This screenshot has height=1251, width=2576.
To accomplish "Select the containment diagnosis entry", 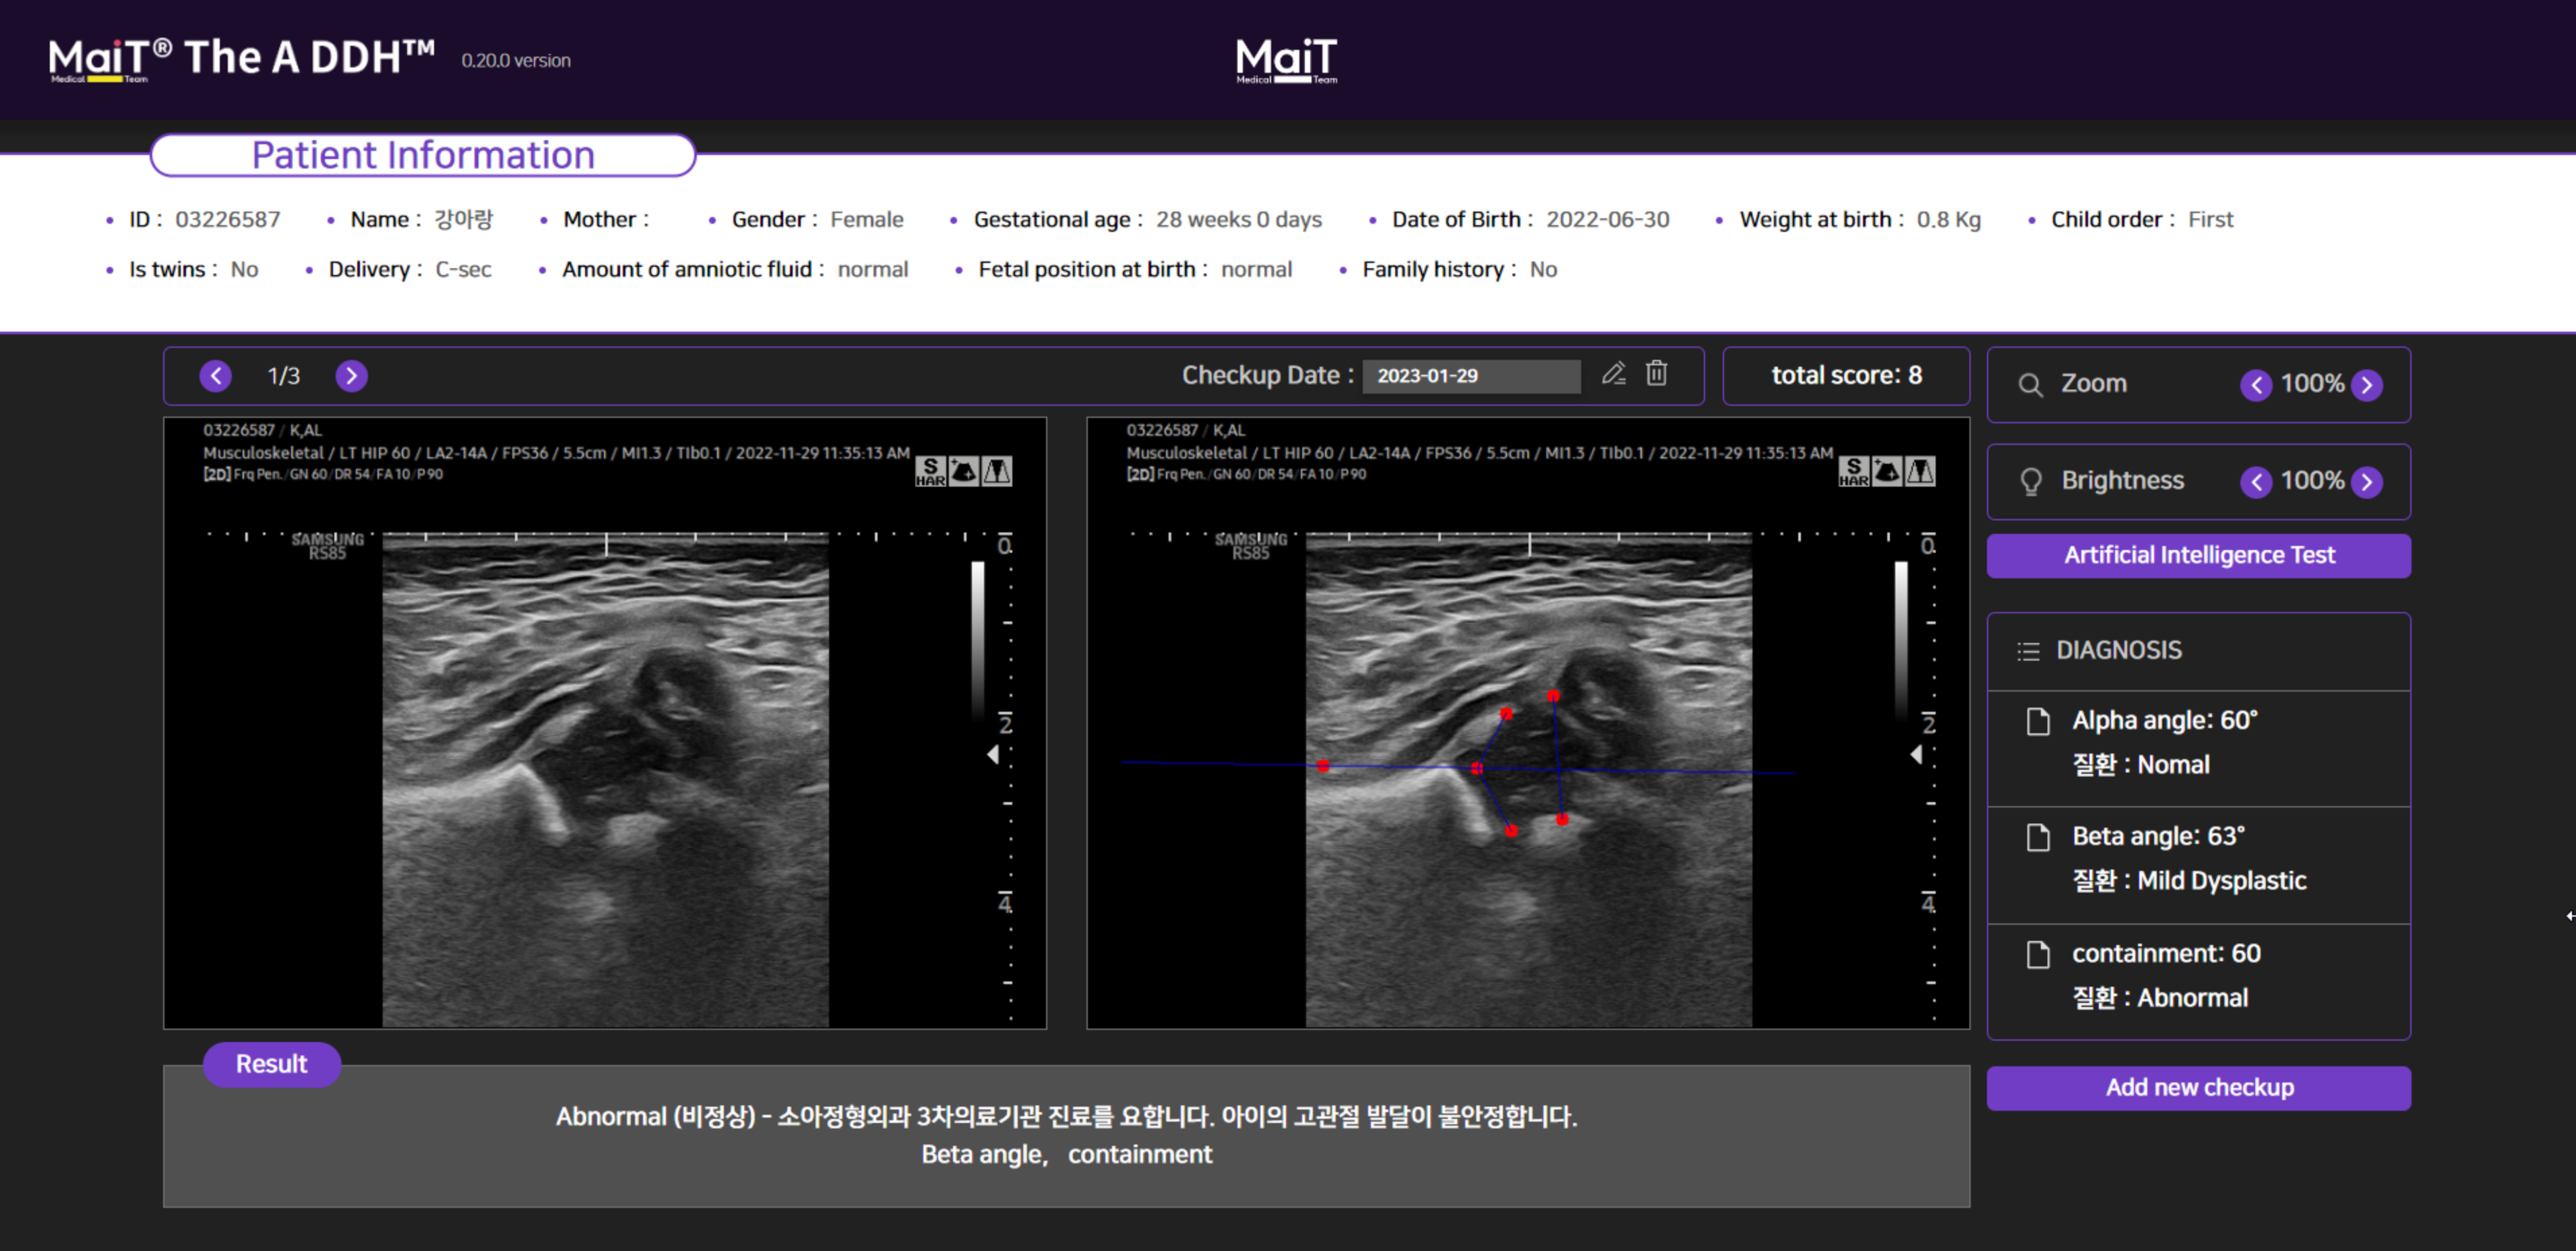I will tap(2165, 954).
